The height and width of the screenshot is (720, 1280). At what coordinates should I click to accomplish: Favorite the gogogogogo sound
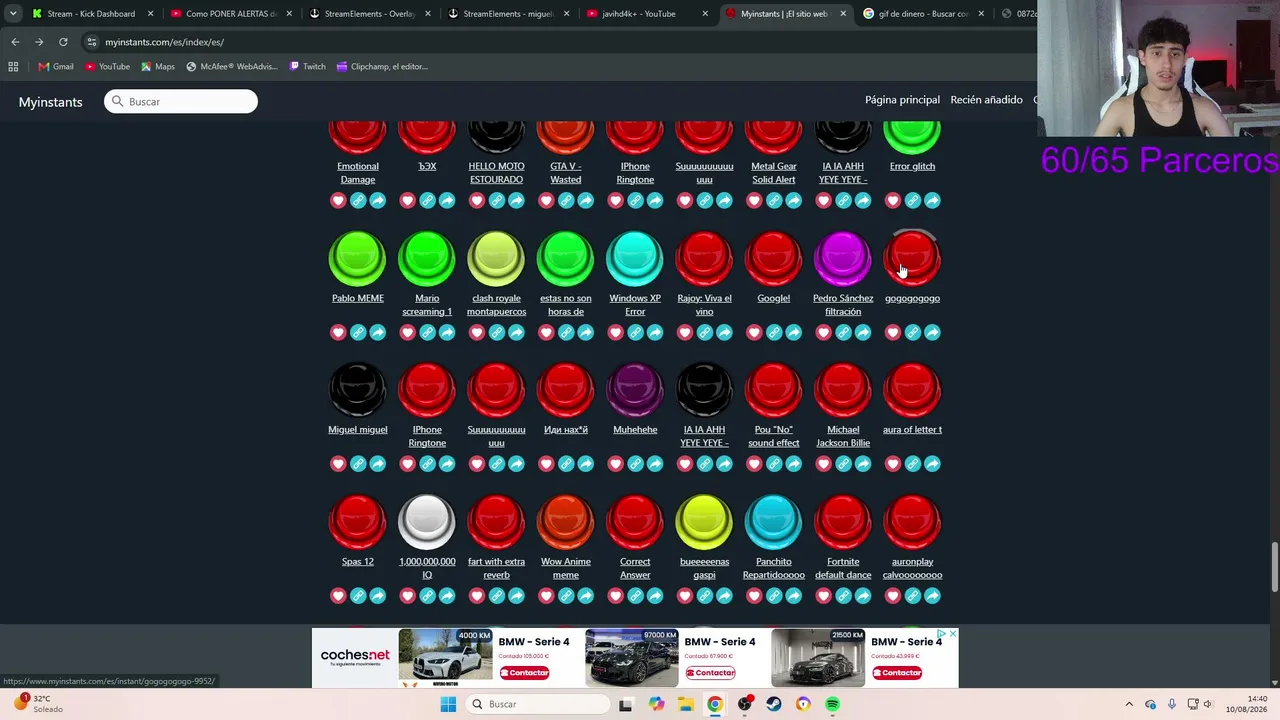[x=893, y=333]
